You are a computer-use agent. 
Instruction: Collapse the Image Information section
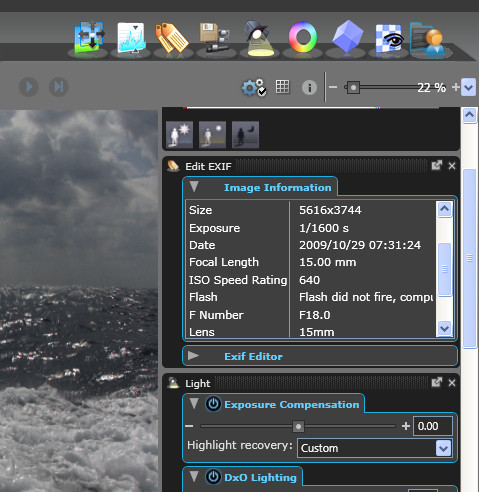(194, 186)
